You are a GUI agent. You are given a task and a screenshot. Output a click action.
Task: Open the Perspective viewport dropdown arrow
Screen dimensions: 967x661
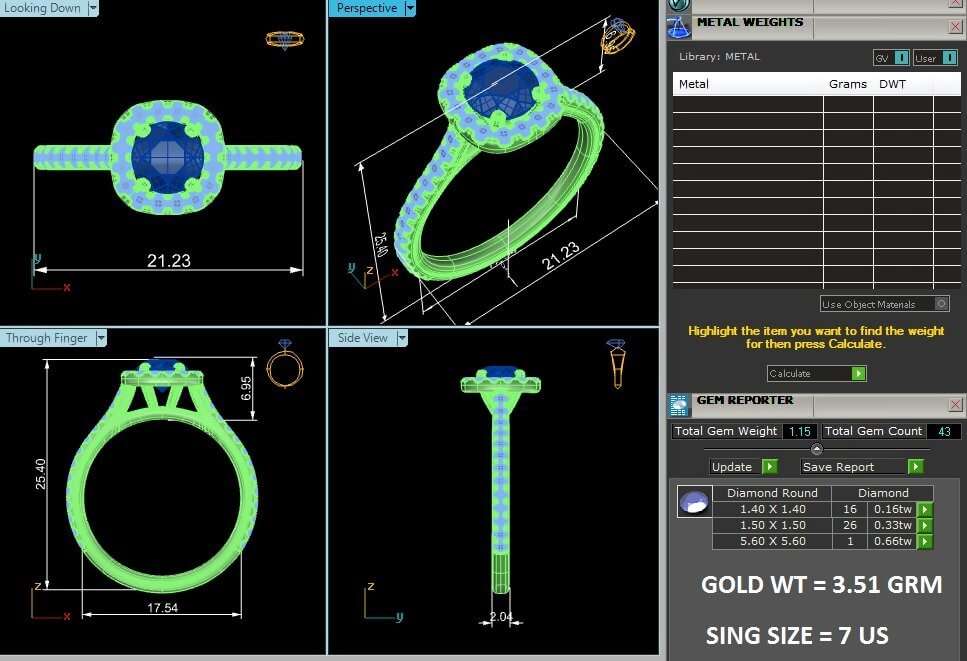click(x=409, y=8)
